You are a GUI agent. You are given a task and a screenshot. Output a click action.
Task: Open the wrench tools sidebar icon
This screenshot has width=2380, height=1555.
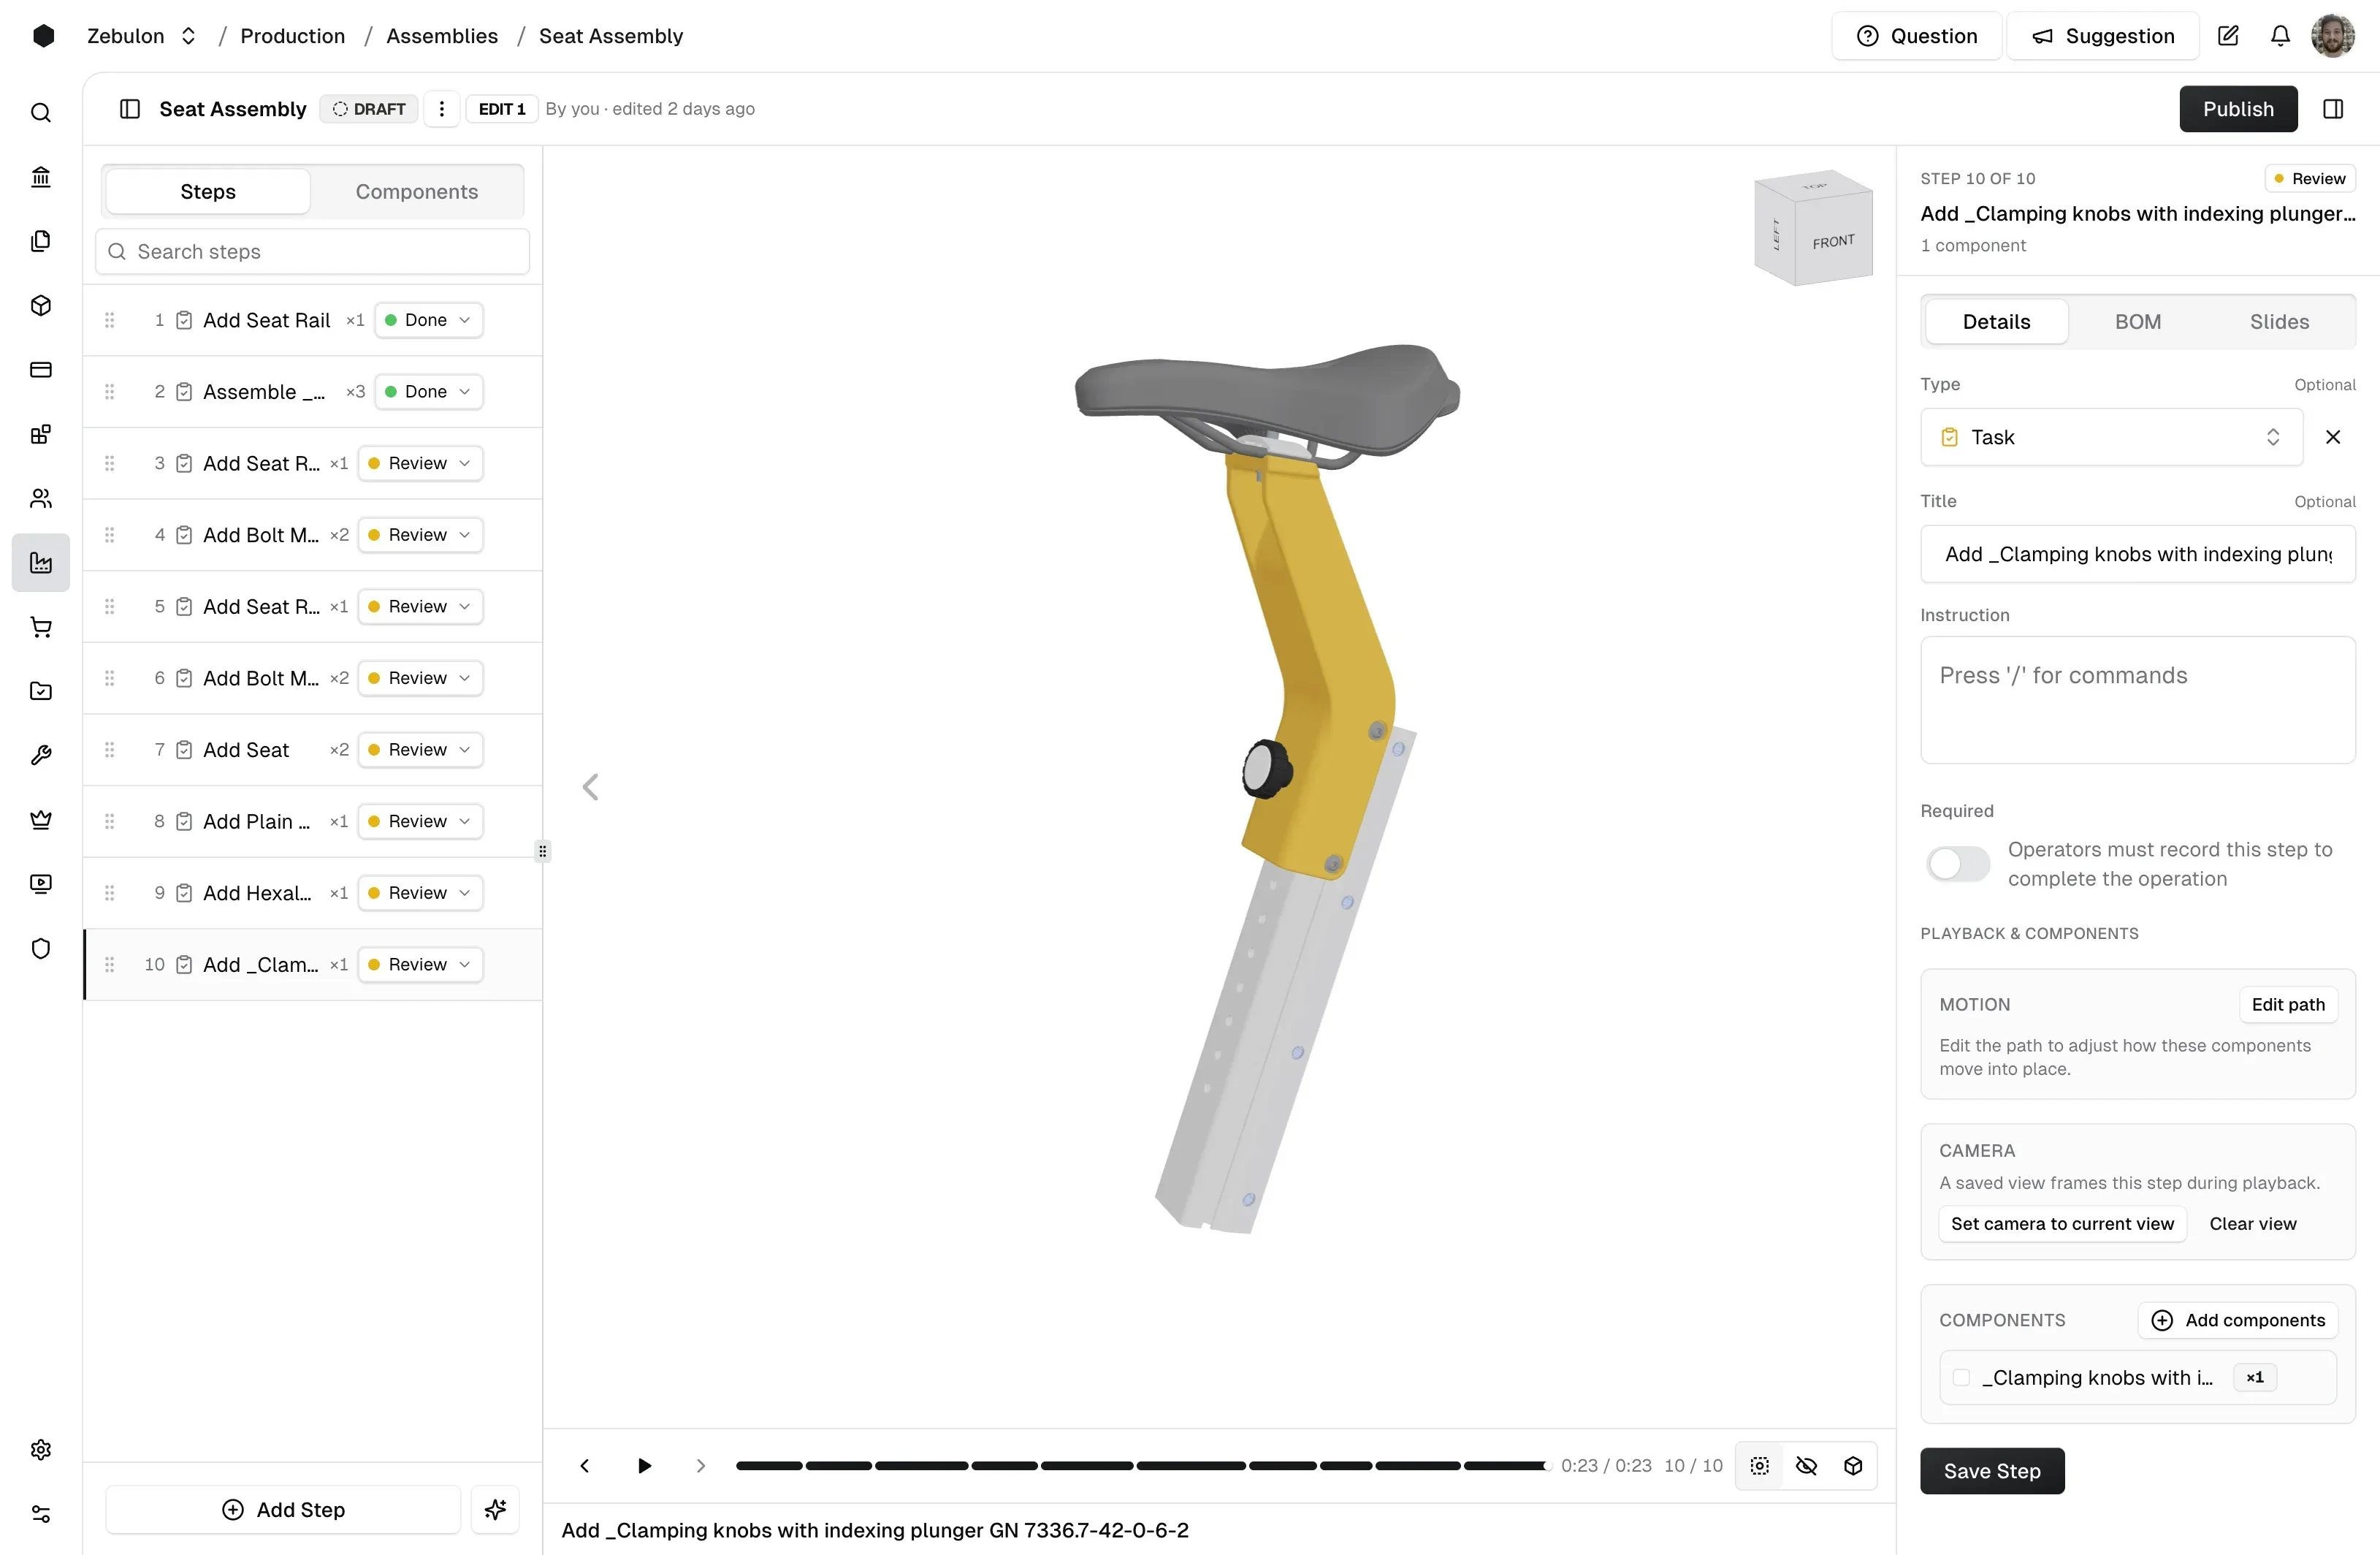[x=41, y=756]
